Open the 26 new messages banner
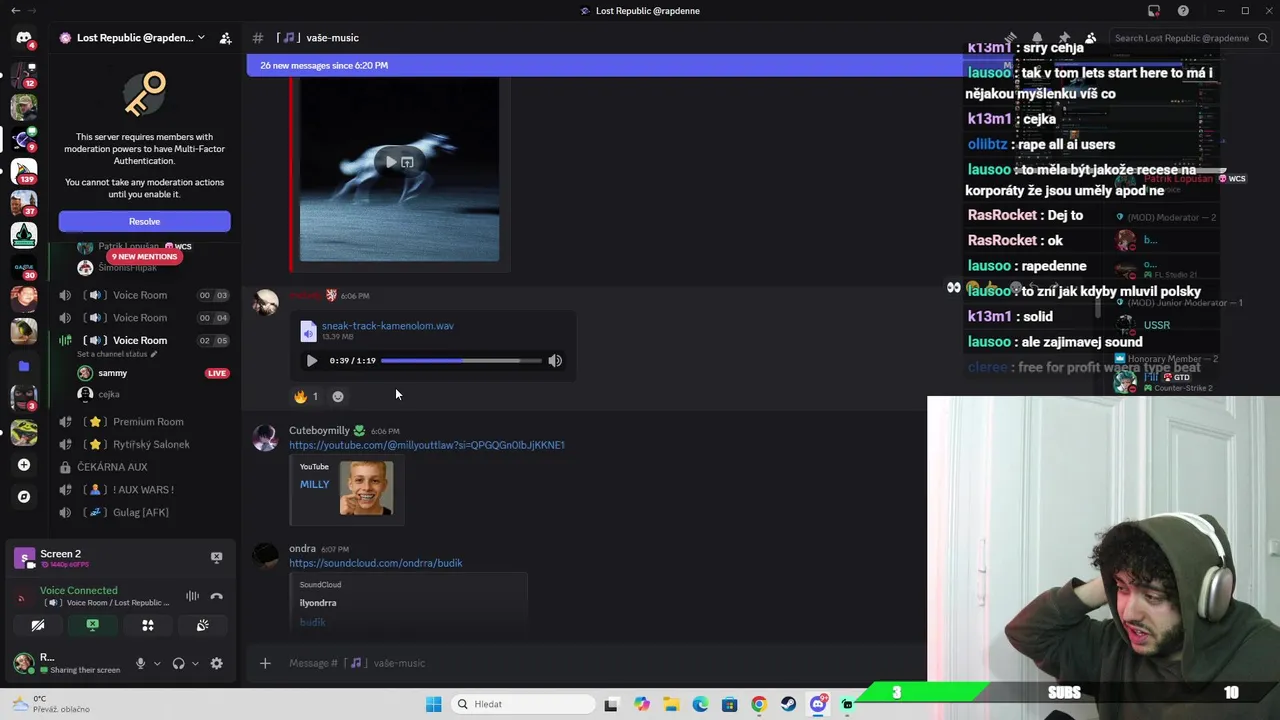The width and height of the screenshot is (1280, 720). tap(604, 65)
